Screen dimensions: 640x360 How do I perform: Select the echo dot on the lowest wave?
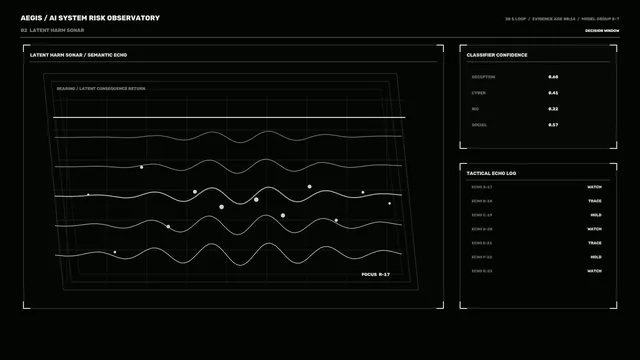coord(115,252)
